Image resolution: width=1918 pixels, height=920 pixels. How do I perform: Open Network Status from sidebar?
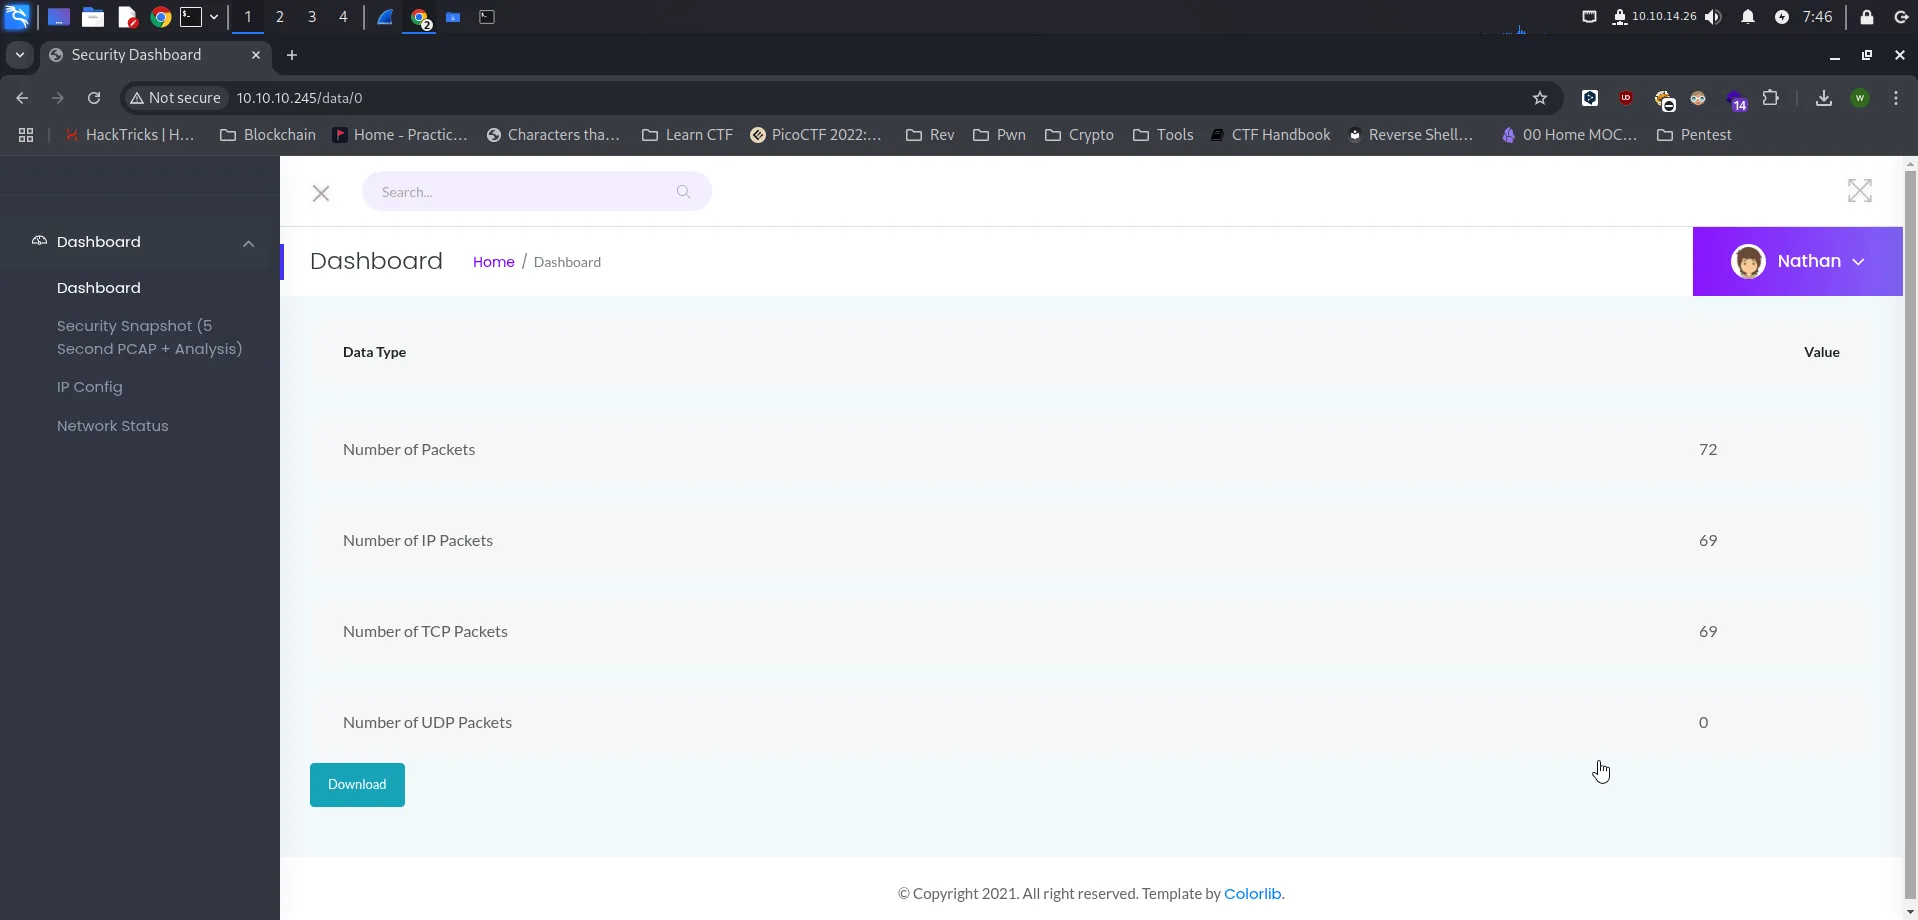click(113, 426)
